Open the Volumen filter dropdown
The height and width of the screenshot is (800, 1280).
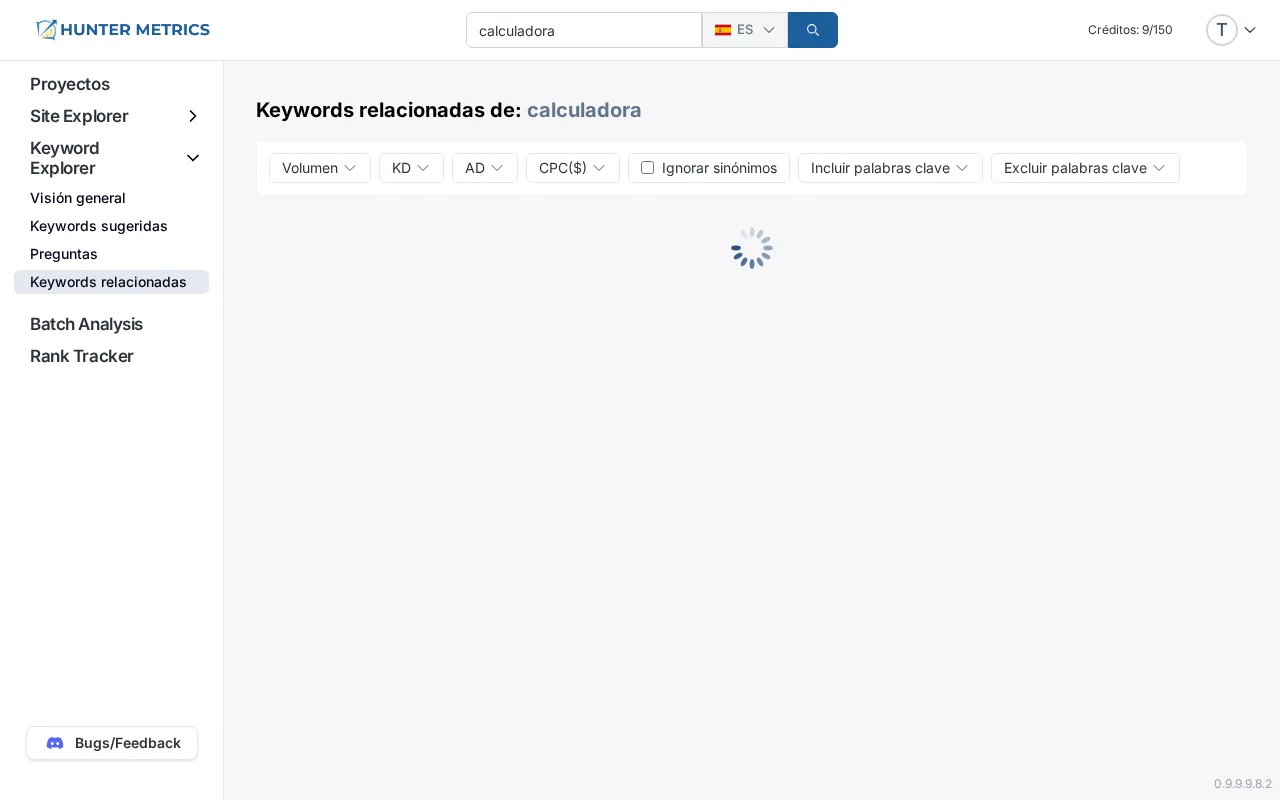click(319, 168)
